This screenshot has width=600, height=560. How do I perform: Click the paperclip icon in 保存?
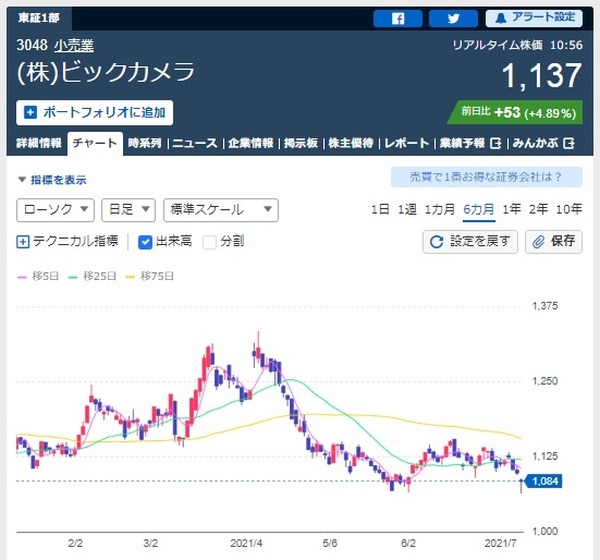[539, 242]
